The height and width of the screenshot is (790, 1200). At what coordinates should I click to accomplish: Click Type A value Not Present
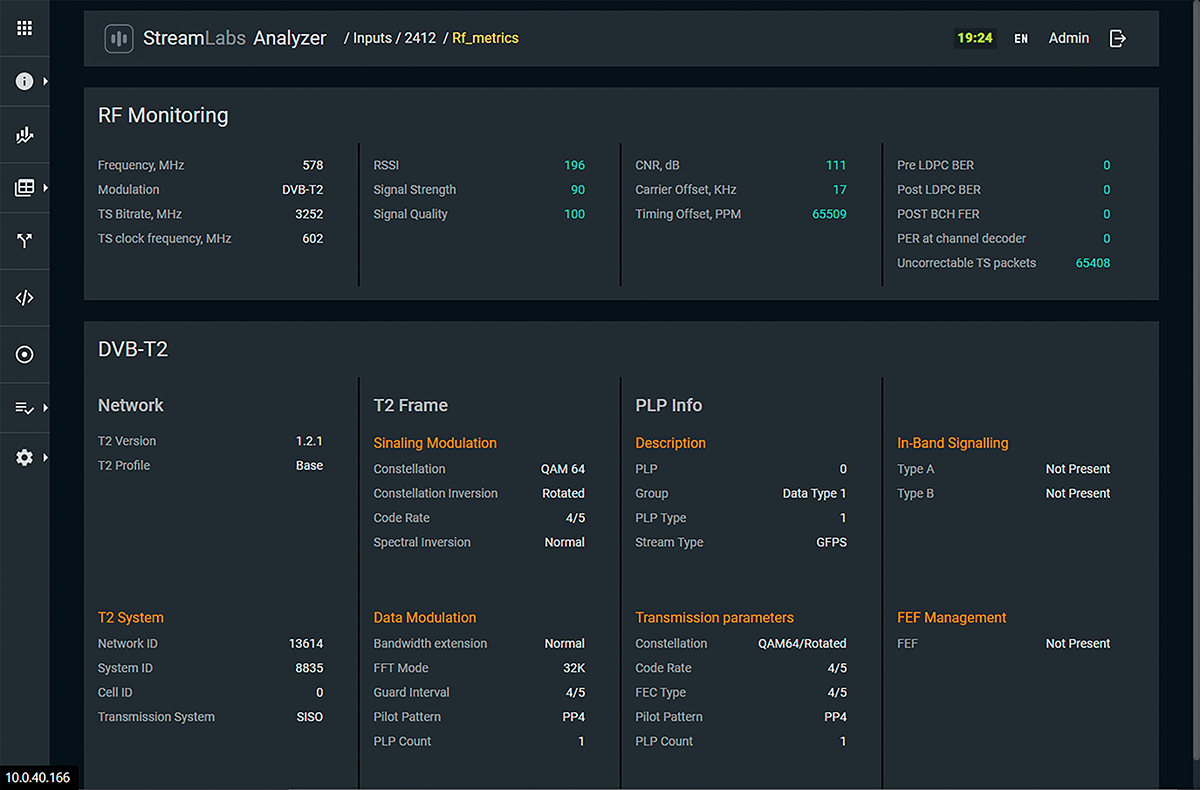[1078, 469]
